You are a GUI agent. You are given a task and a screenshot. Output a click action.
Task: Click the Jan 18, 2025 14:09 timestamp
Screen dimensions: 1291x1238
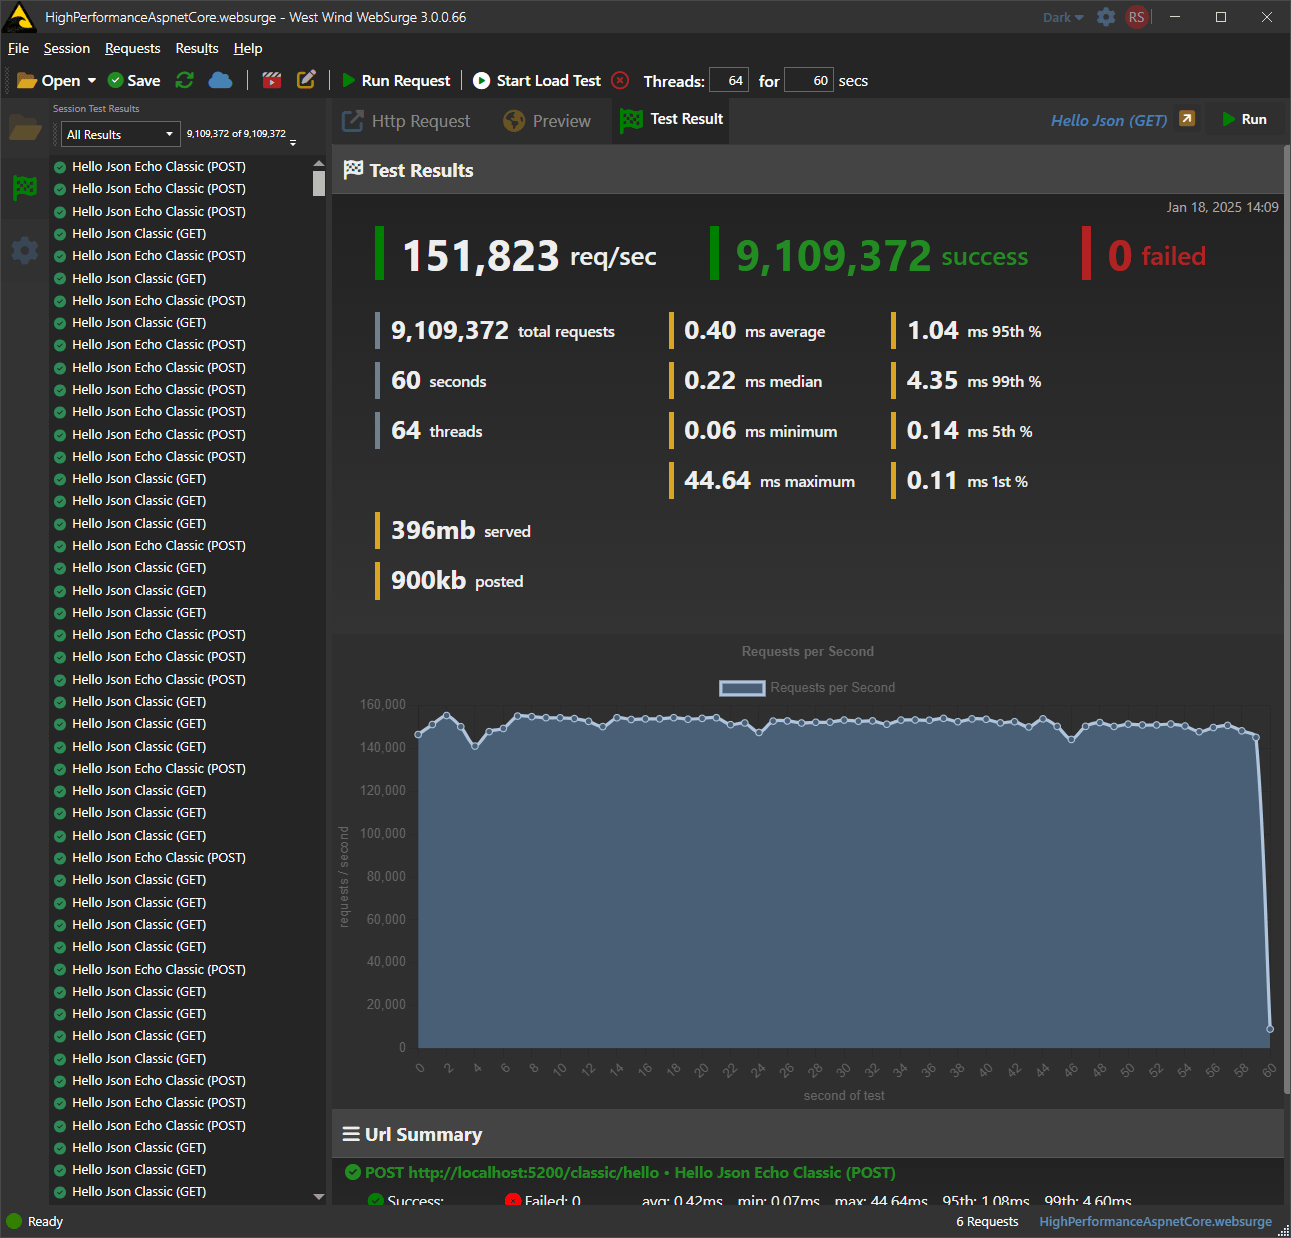pyautogui.click(x=1222, y=207)
